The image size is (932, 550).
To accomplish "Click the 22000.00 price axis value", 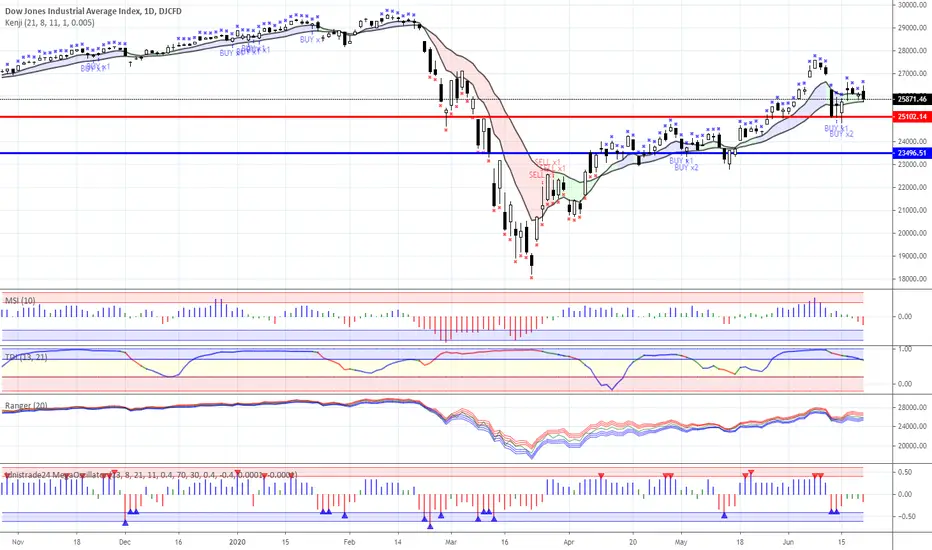I will [x=912, y=187].
